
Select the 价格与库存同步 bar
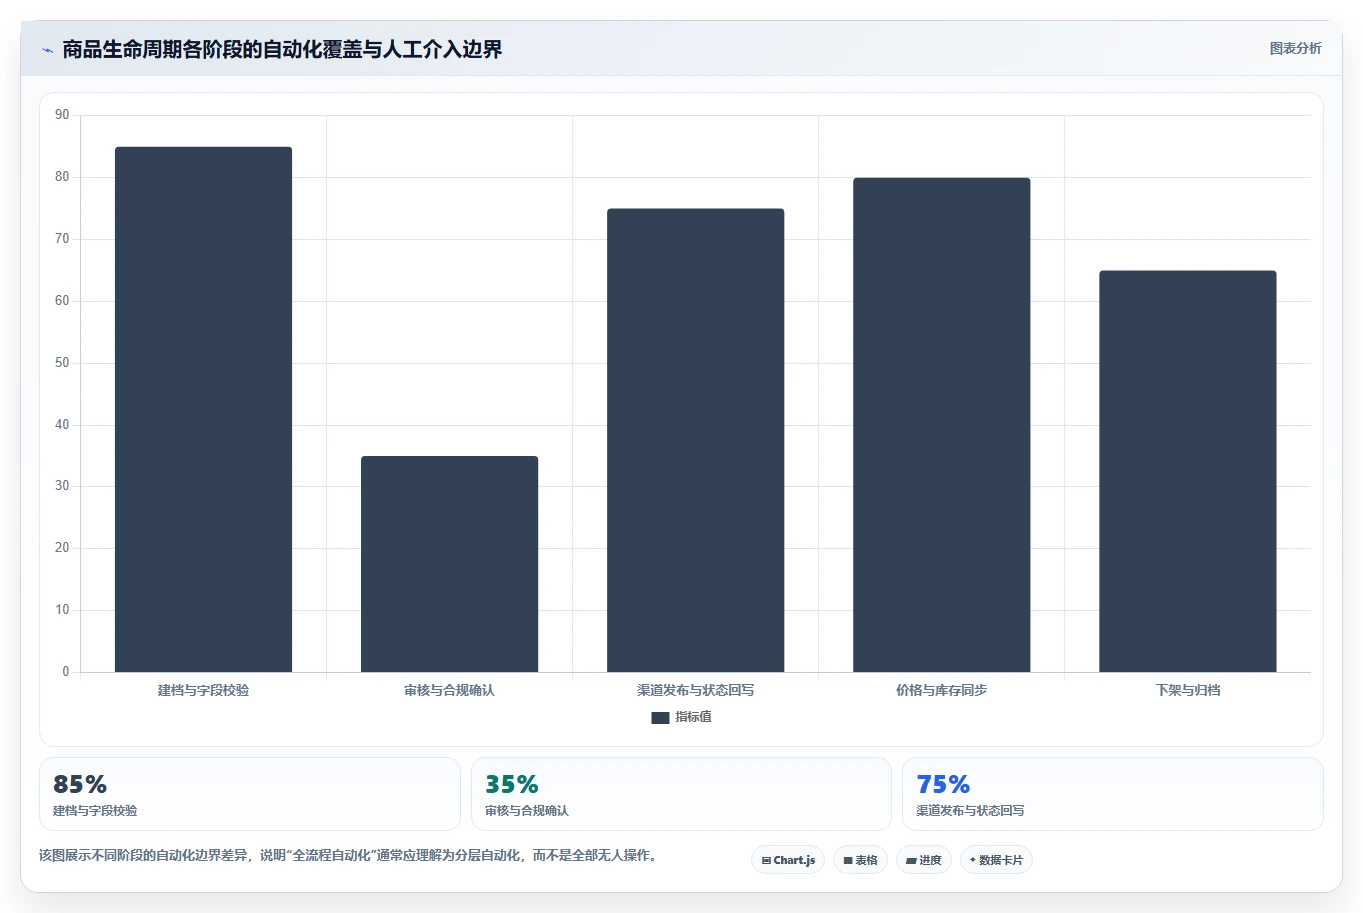point(941,425)
